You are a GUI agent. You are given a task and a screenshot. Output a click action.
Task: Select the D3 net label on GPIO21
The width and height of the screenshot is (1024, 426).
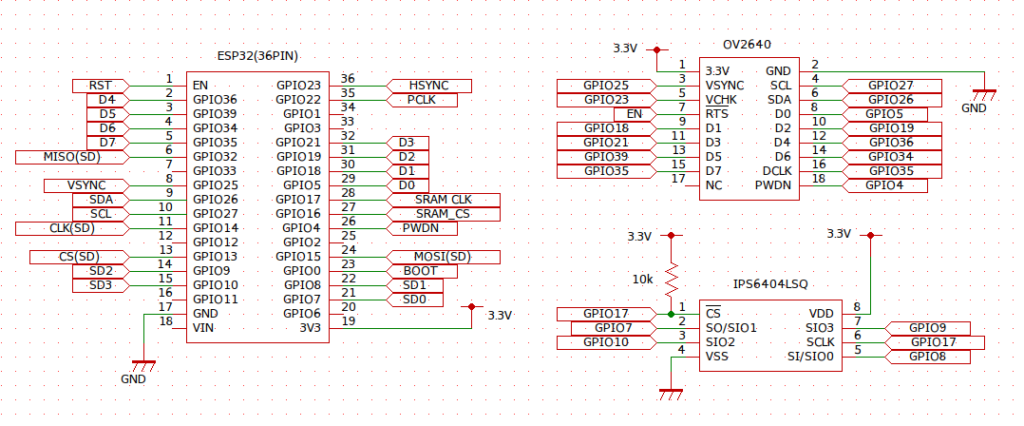408,142
